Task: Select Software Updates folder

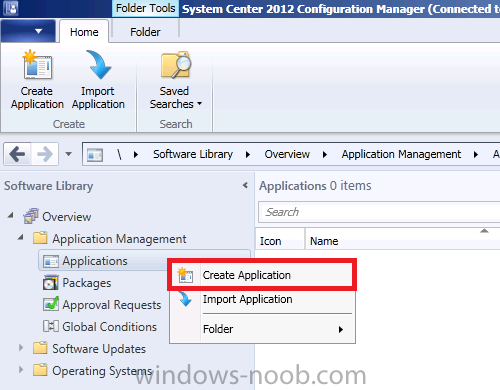Action: [x=99, y=349]
